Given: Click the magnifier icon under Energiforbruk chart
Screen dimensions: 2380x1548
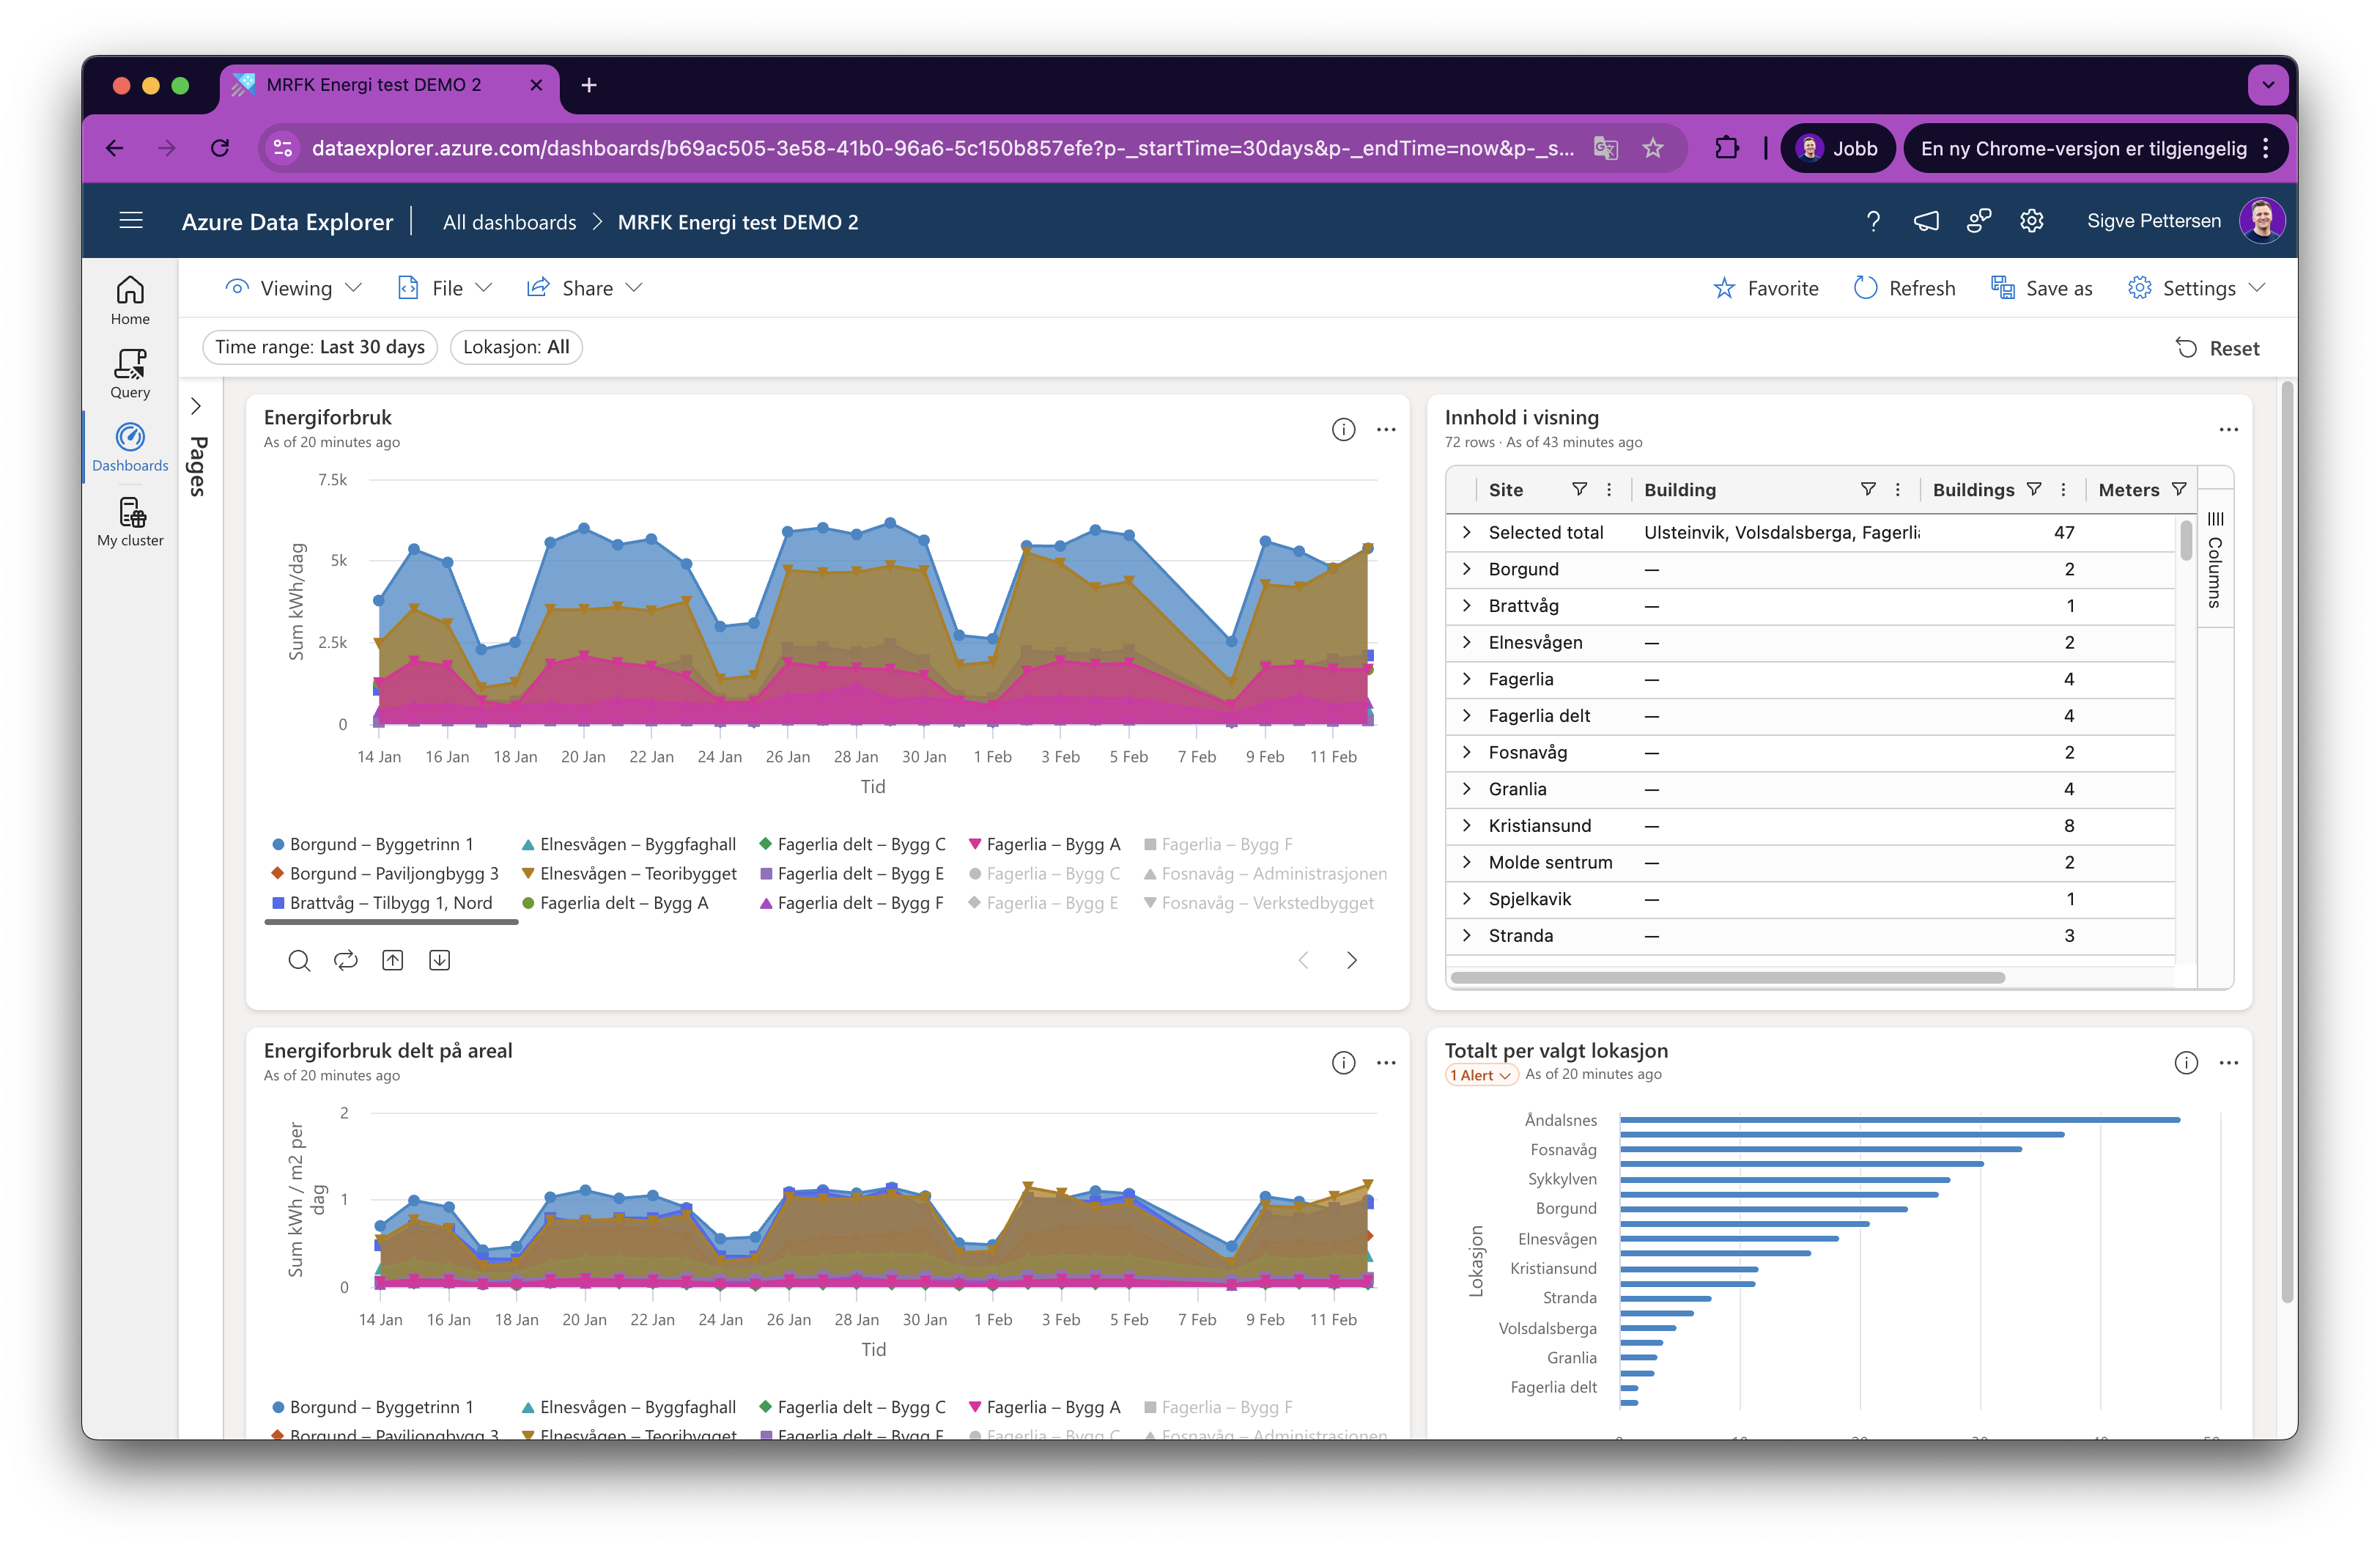Looking at the screenshot, I should coord(299,960).
